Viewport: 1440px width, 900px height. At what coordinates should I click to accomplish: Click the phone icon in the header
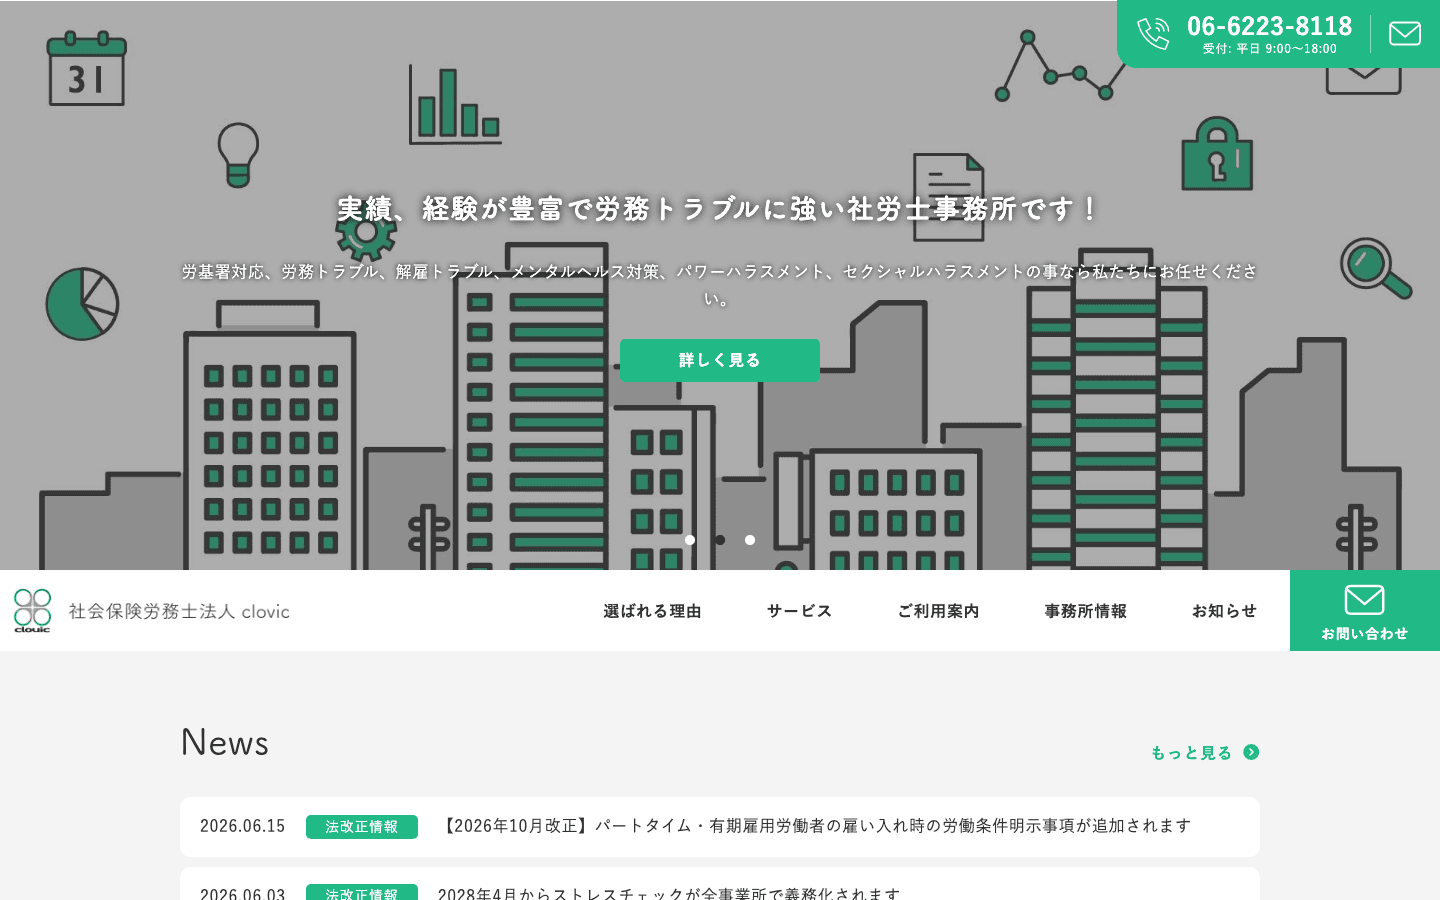[x=1153, y=33]
